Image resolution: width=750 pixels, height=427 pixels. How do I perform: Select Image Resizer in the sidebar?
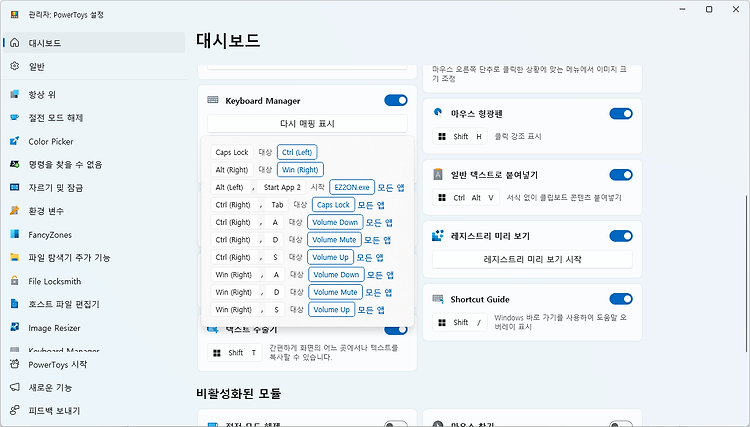pos(94,328)
